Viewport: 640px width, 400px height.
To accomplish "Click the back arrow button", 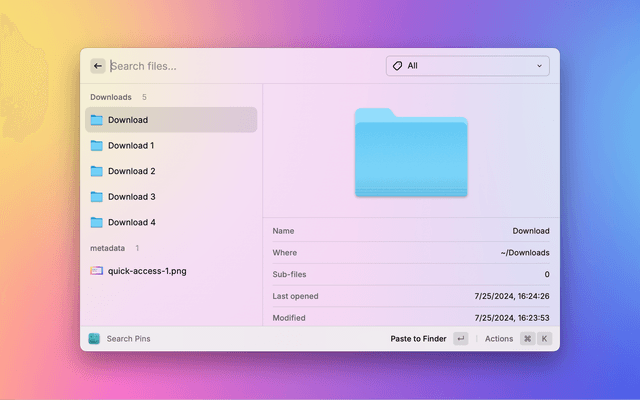I will (98, 66).
